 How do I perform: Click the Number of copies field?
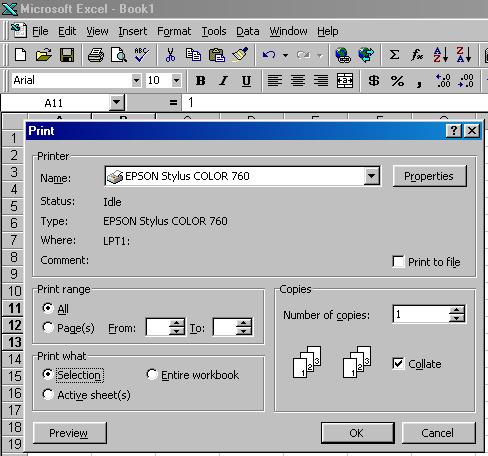421,314
